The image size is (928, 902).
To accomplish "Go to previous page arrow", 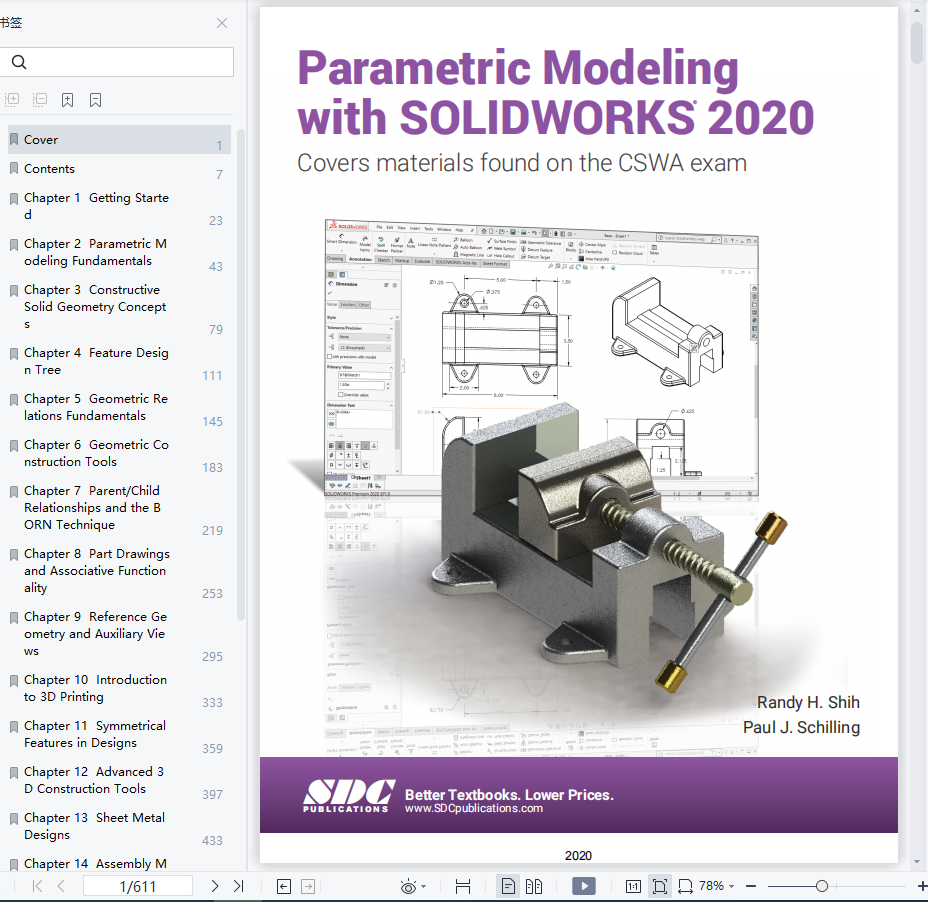I will coord(61,886).
